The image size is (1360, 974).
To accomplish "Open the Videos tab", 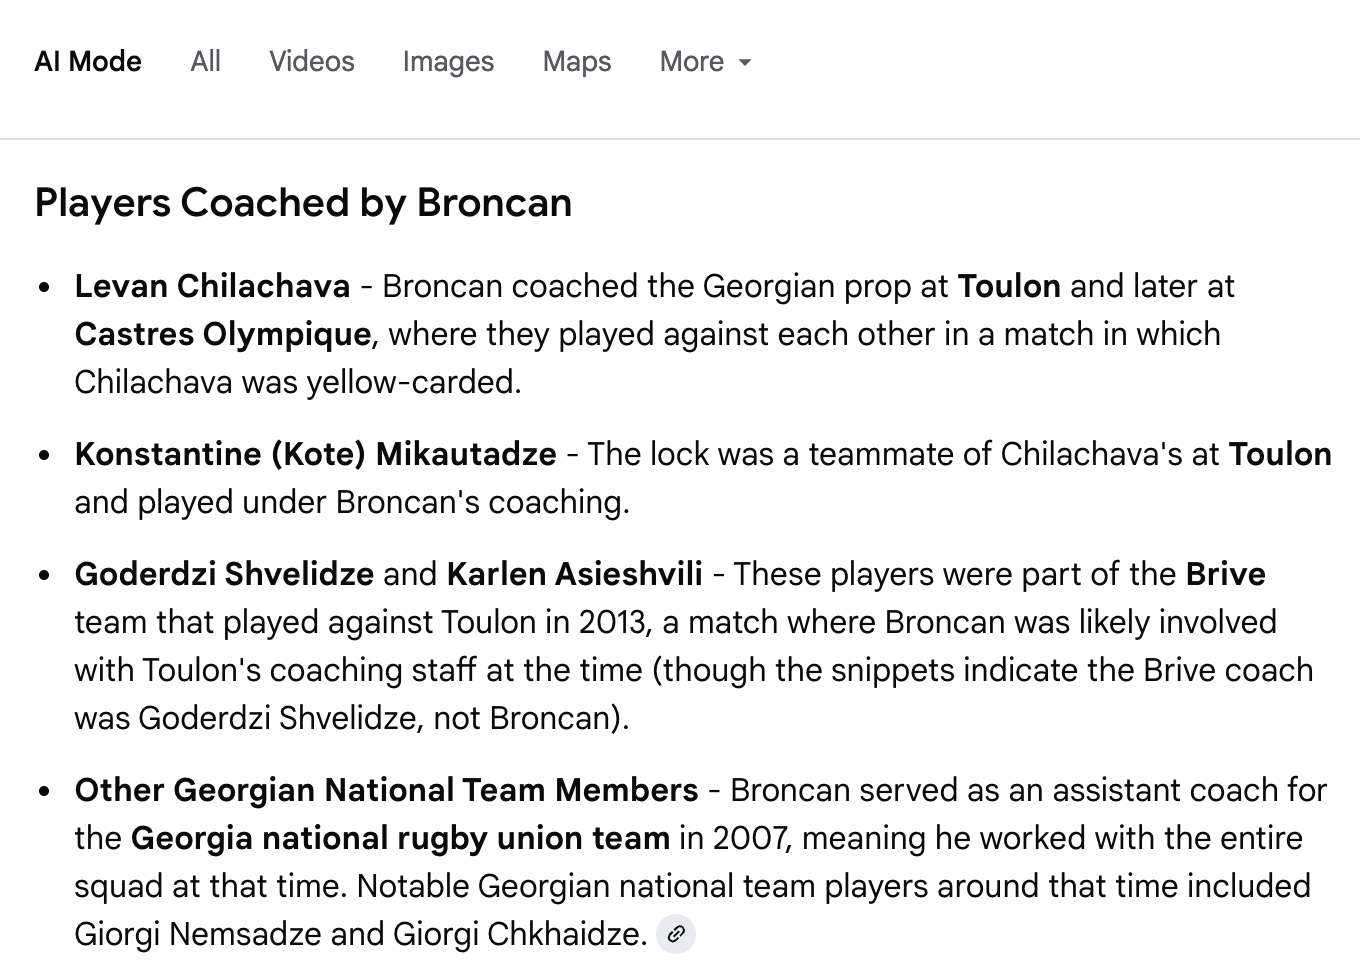I will [x=311, y=62].
